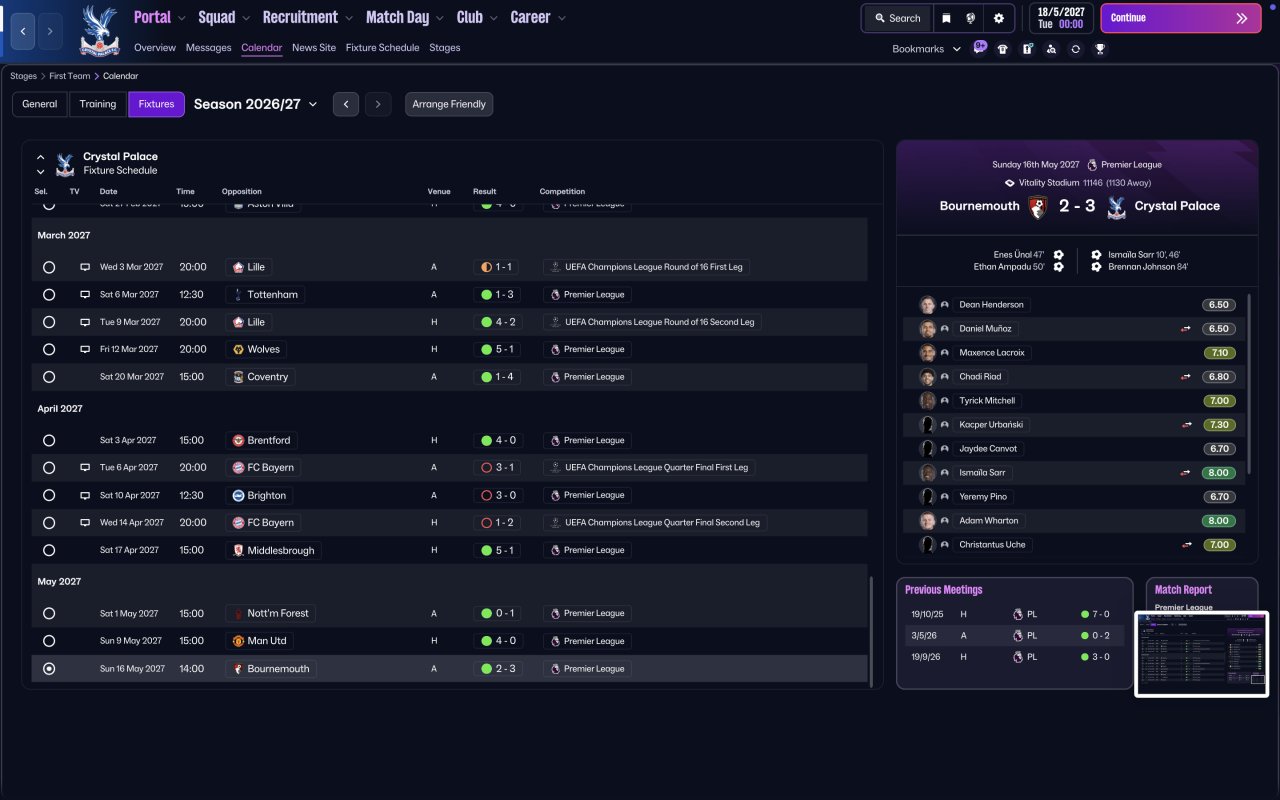Select the Coventry fixture radio button
Image resolution: width=1280 pixels, height=800 pixels.
(x=49, y=377)
